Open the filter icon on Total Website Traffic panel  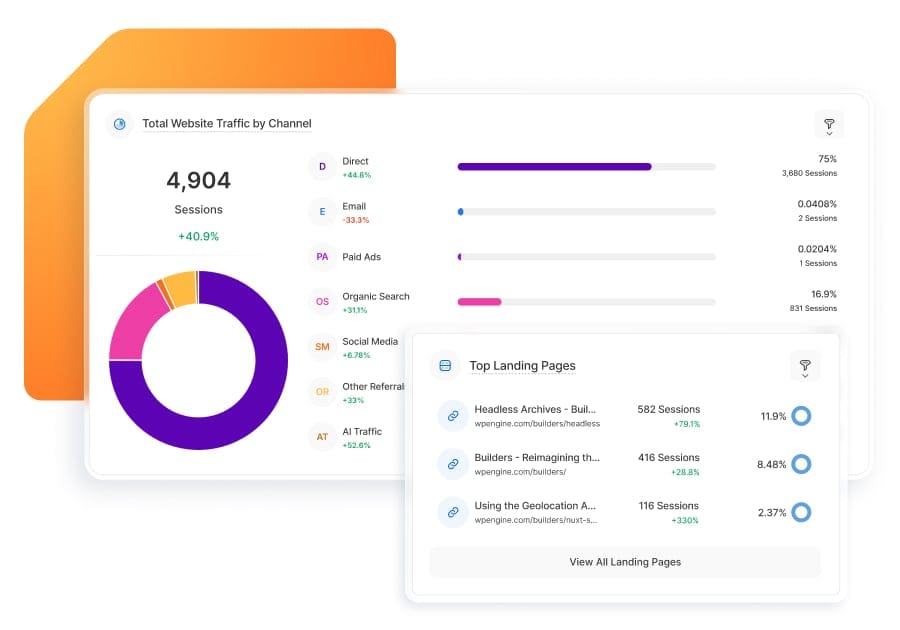829,124
